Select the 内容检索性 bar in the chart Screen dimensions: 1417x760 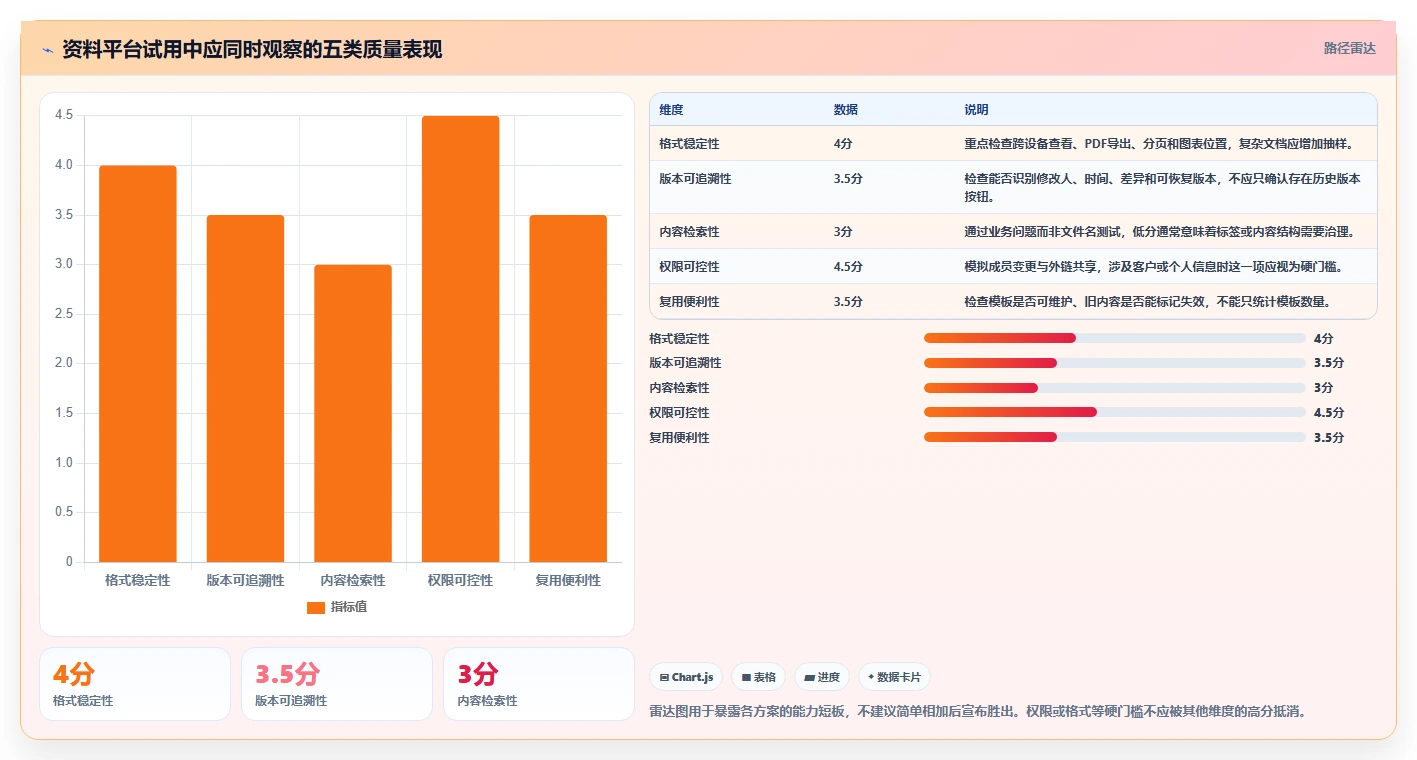click(353, 413)
